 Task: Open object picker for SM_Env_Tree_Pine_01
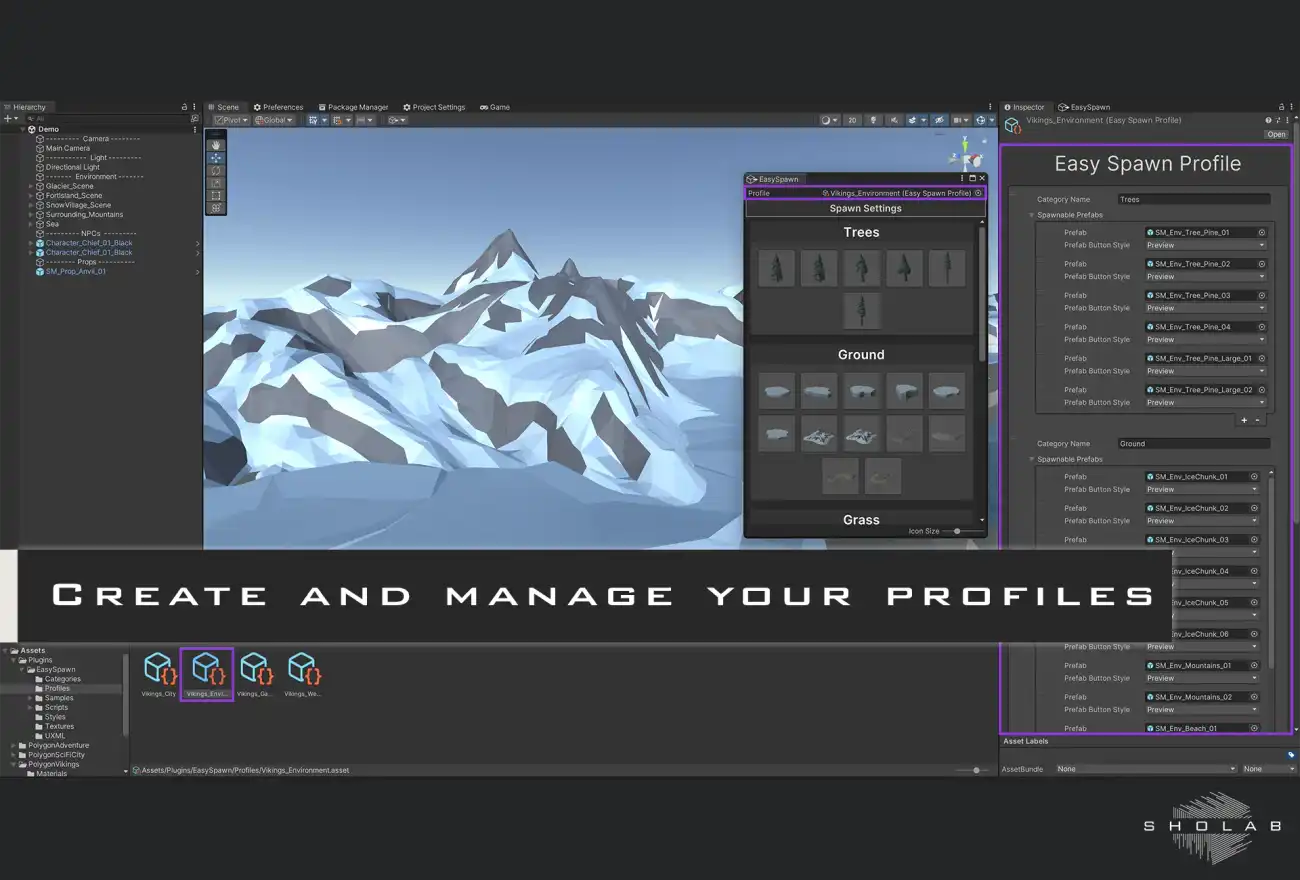click(x=1262, y=232)
